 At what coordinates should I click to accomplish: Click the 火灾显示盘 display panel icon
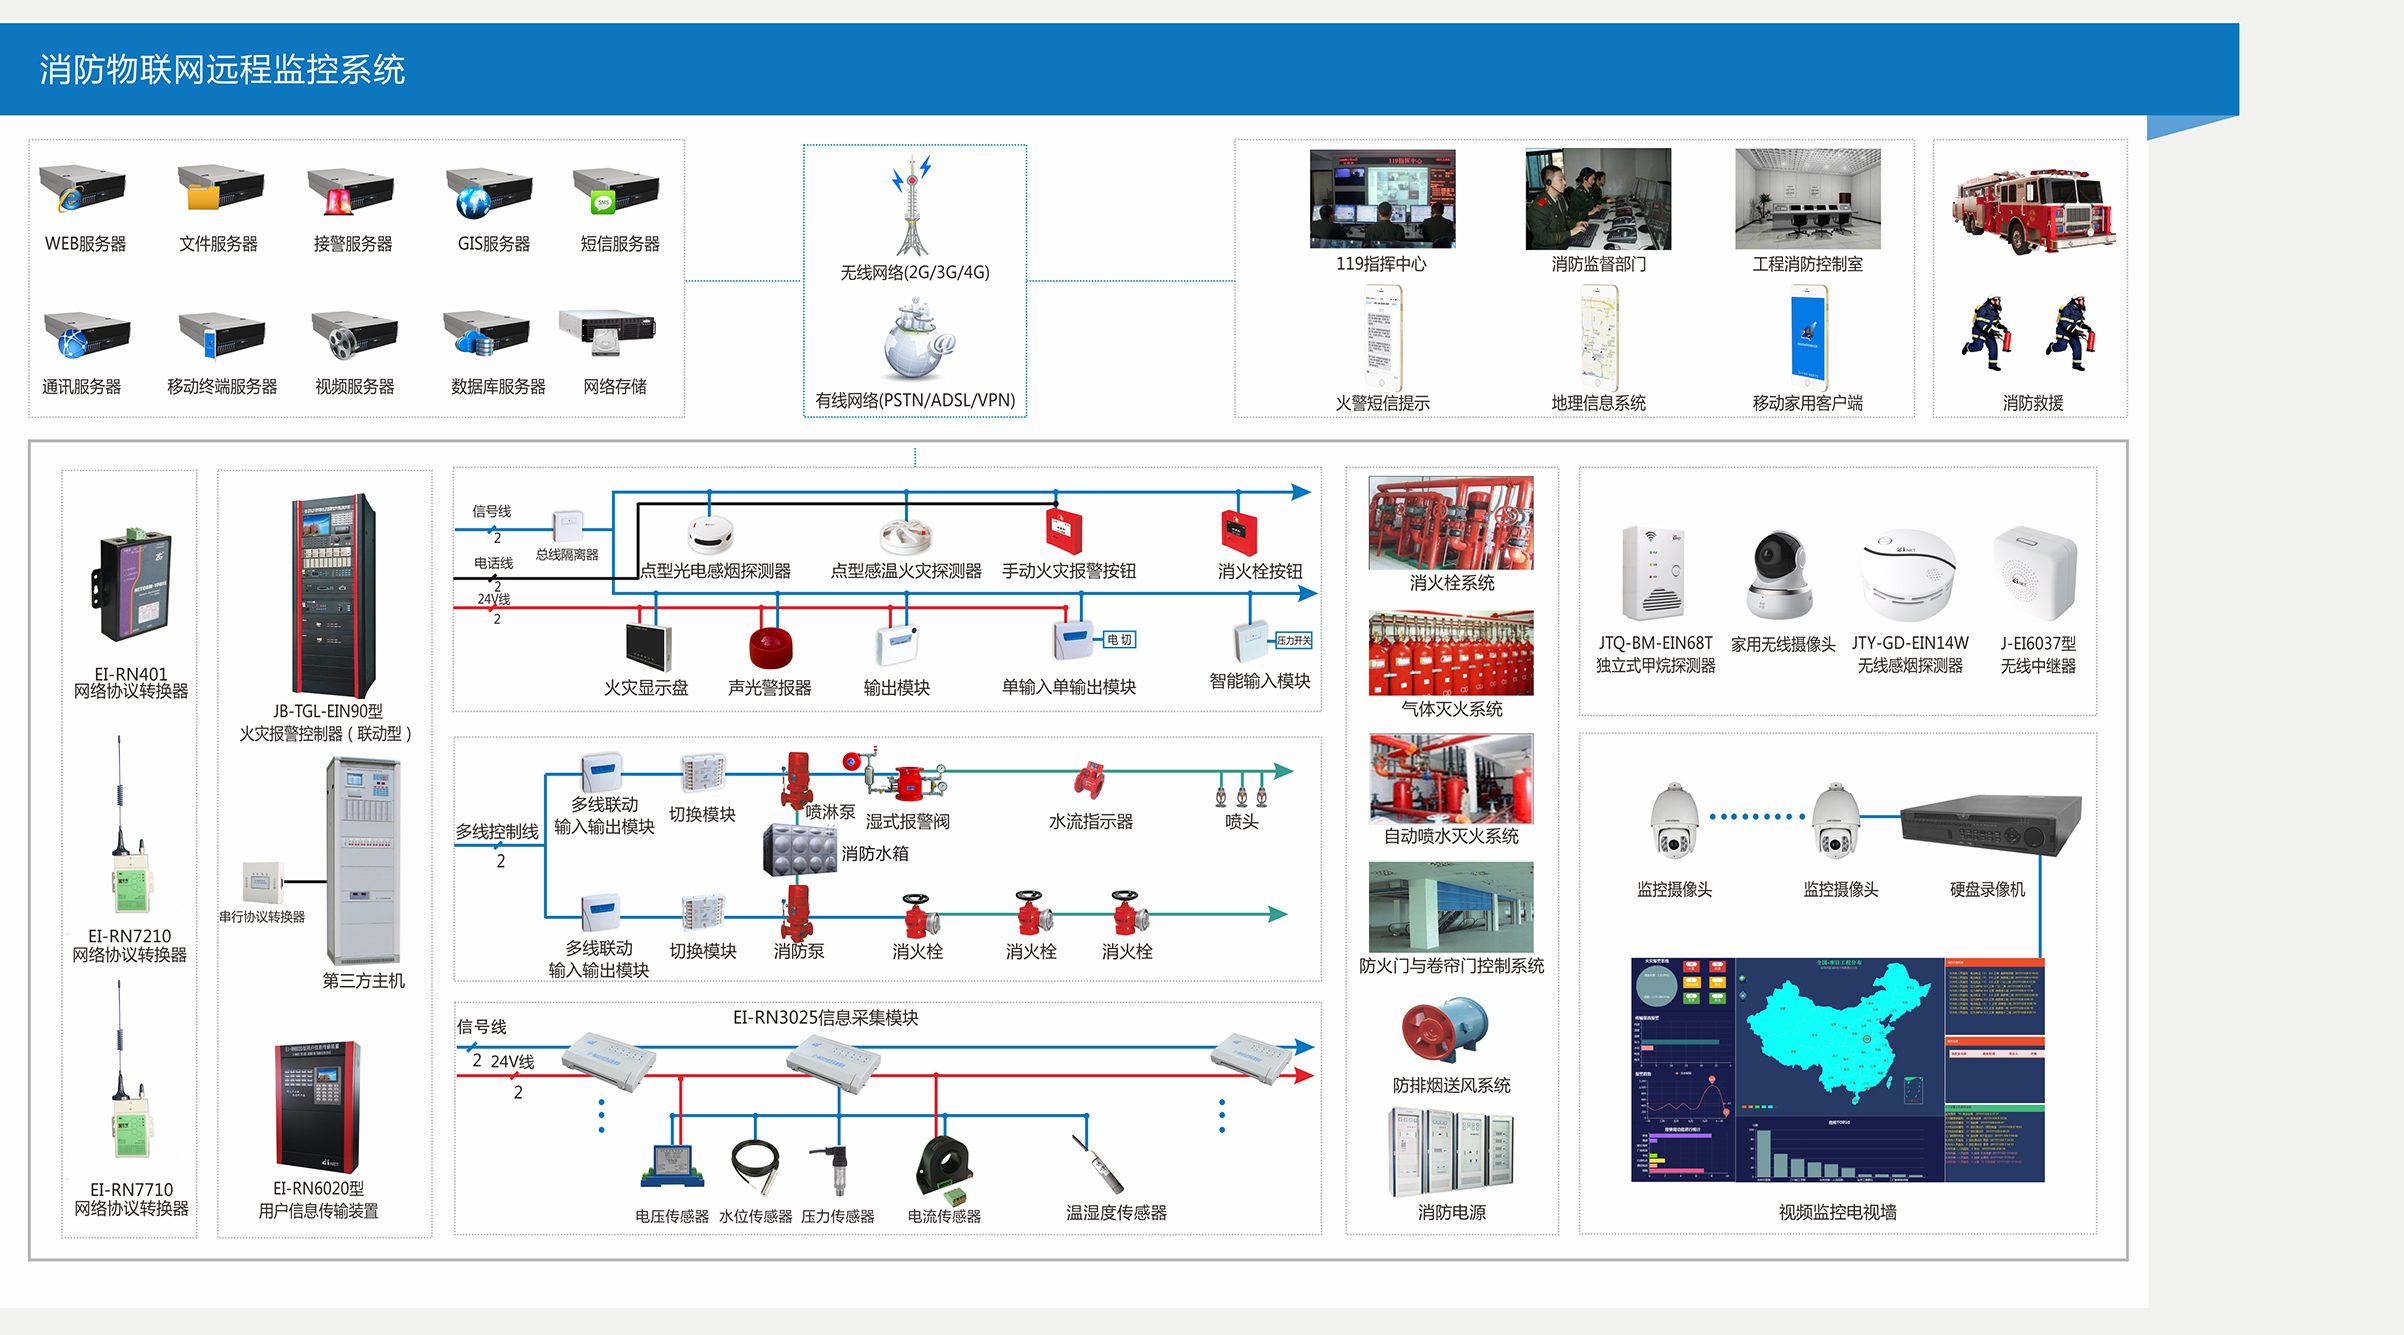coord(648,646)
